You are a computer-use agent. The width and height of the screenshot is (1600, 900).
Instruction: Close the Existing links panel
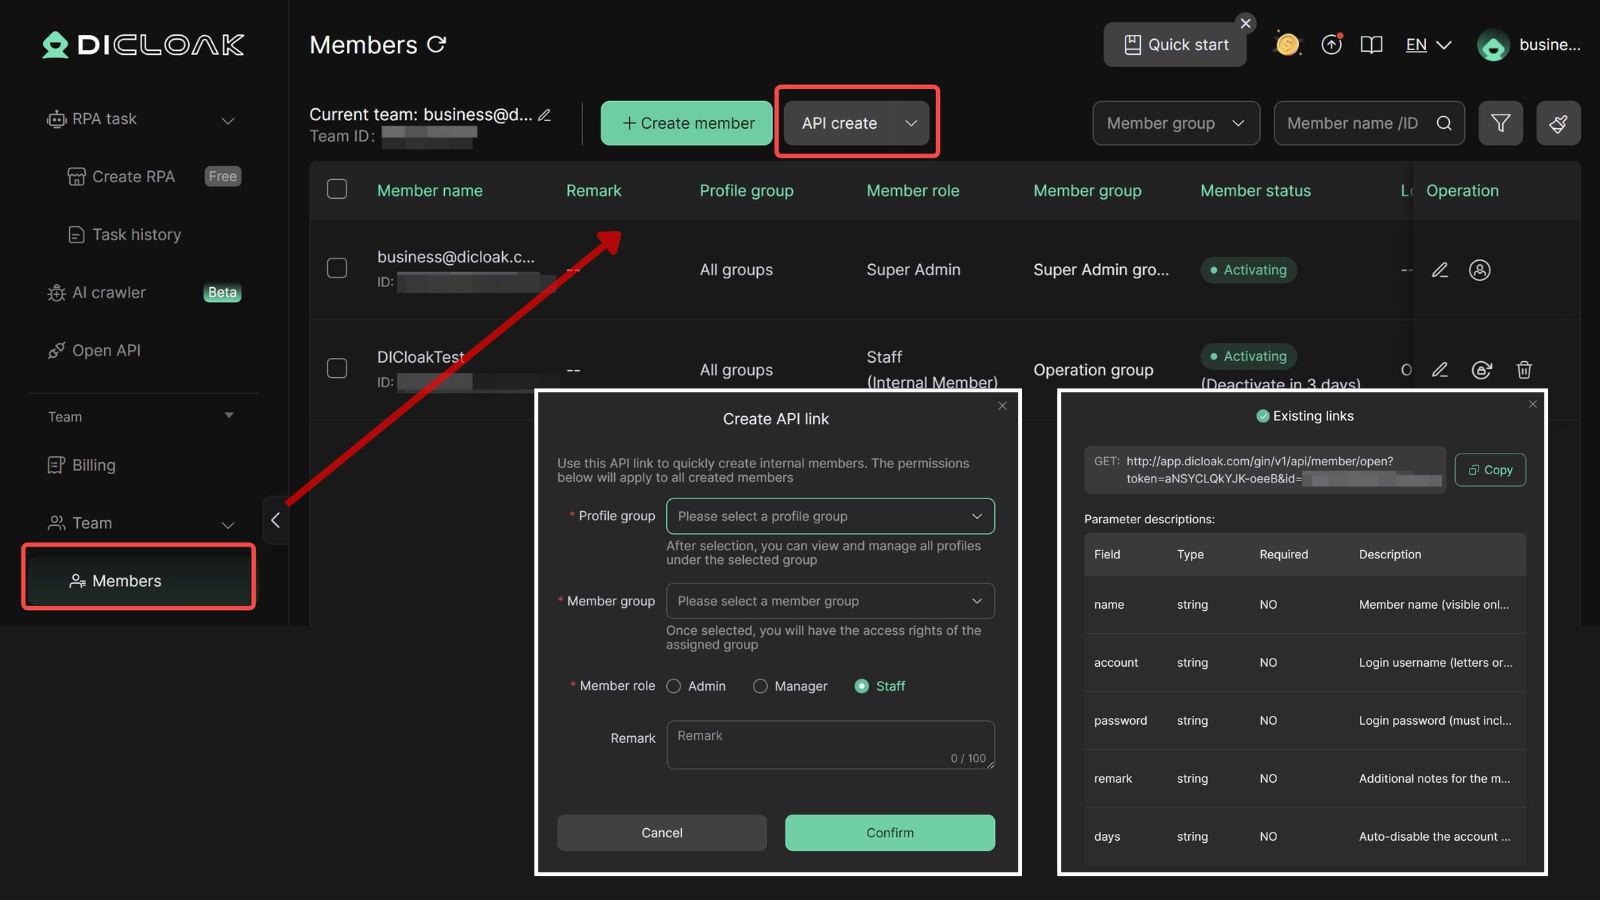tap(1533, 404)
